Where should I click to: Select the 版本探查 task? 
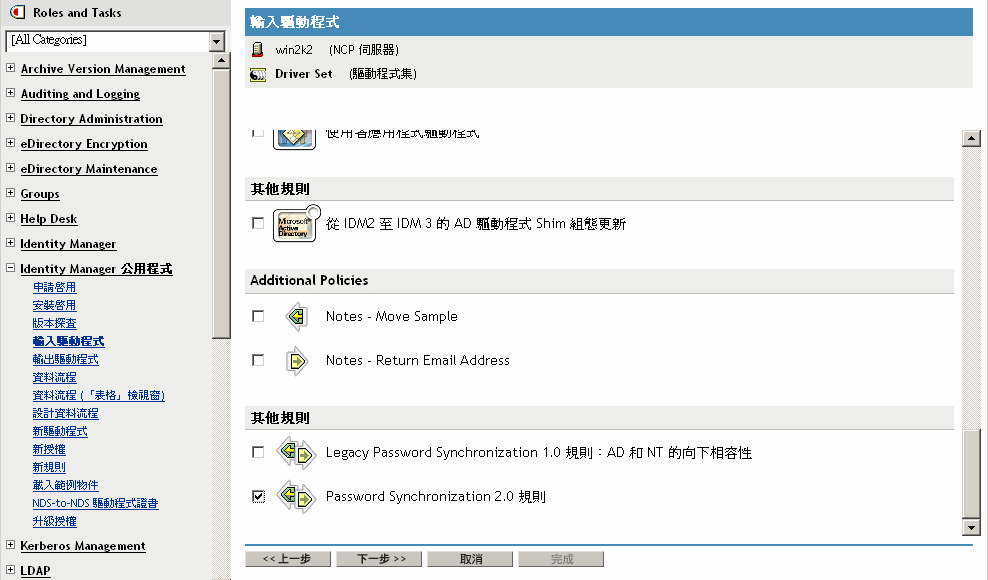pos(54,323)
